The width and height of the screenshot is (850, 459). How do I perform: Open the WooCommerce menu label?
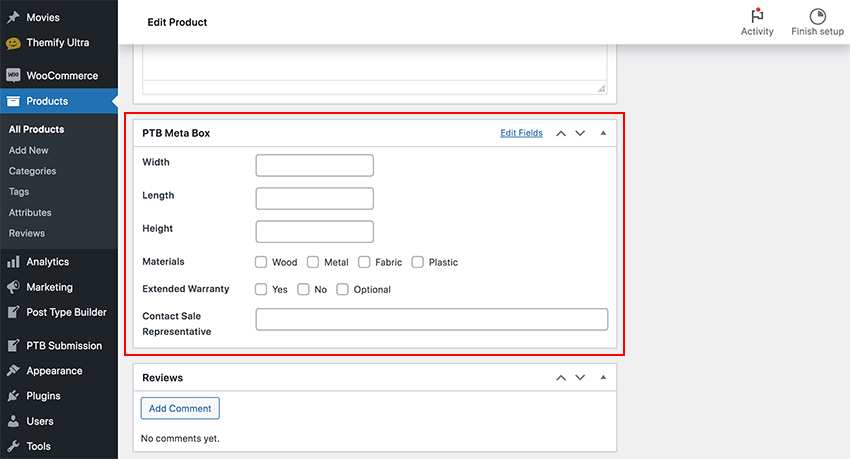[62, 76]
